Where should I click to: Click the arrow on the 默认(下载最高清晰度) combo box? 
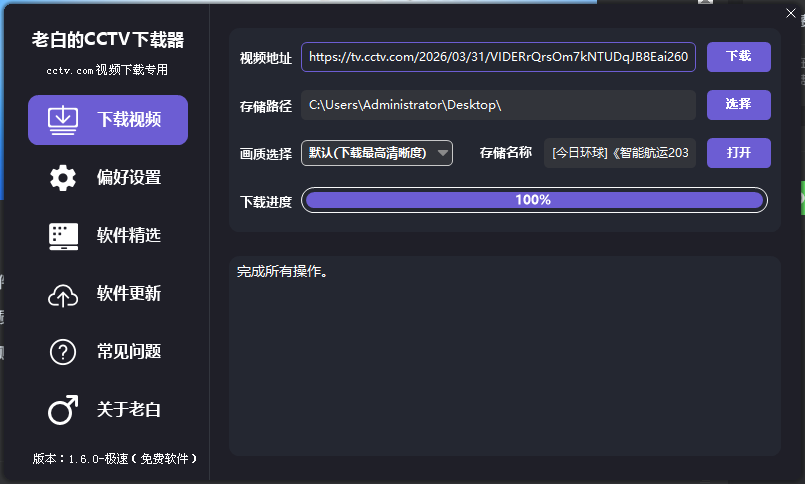pos(442,153)
